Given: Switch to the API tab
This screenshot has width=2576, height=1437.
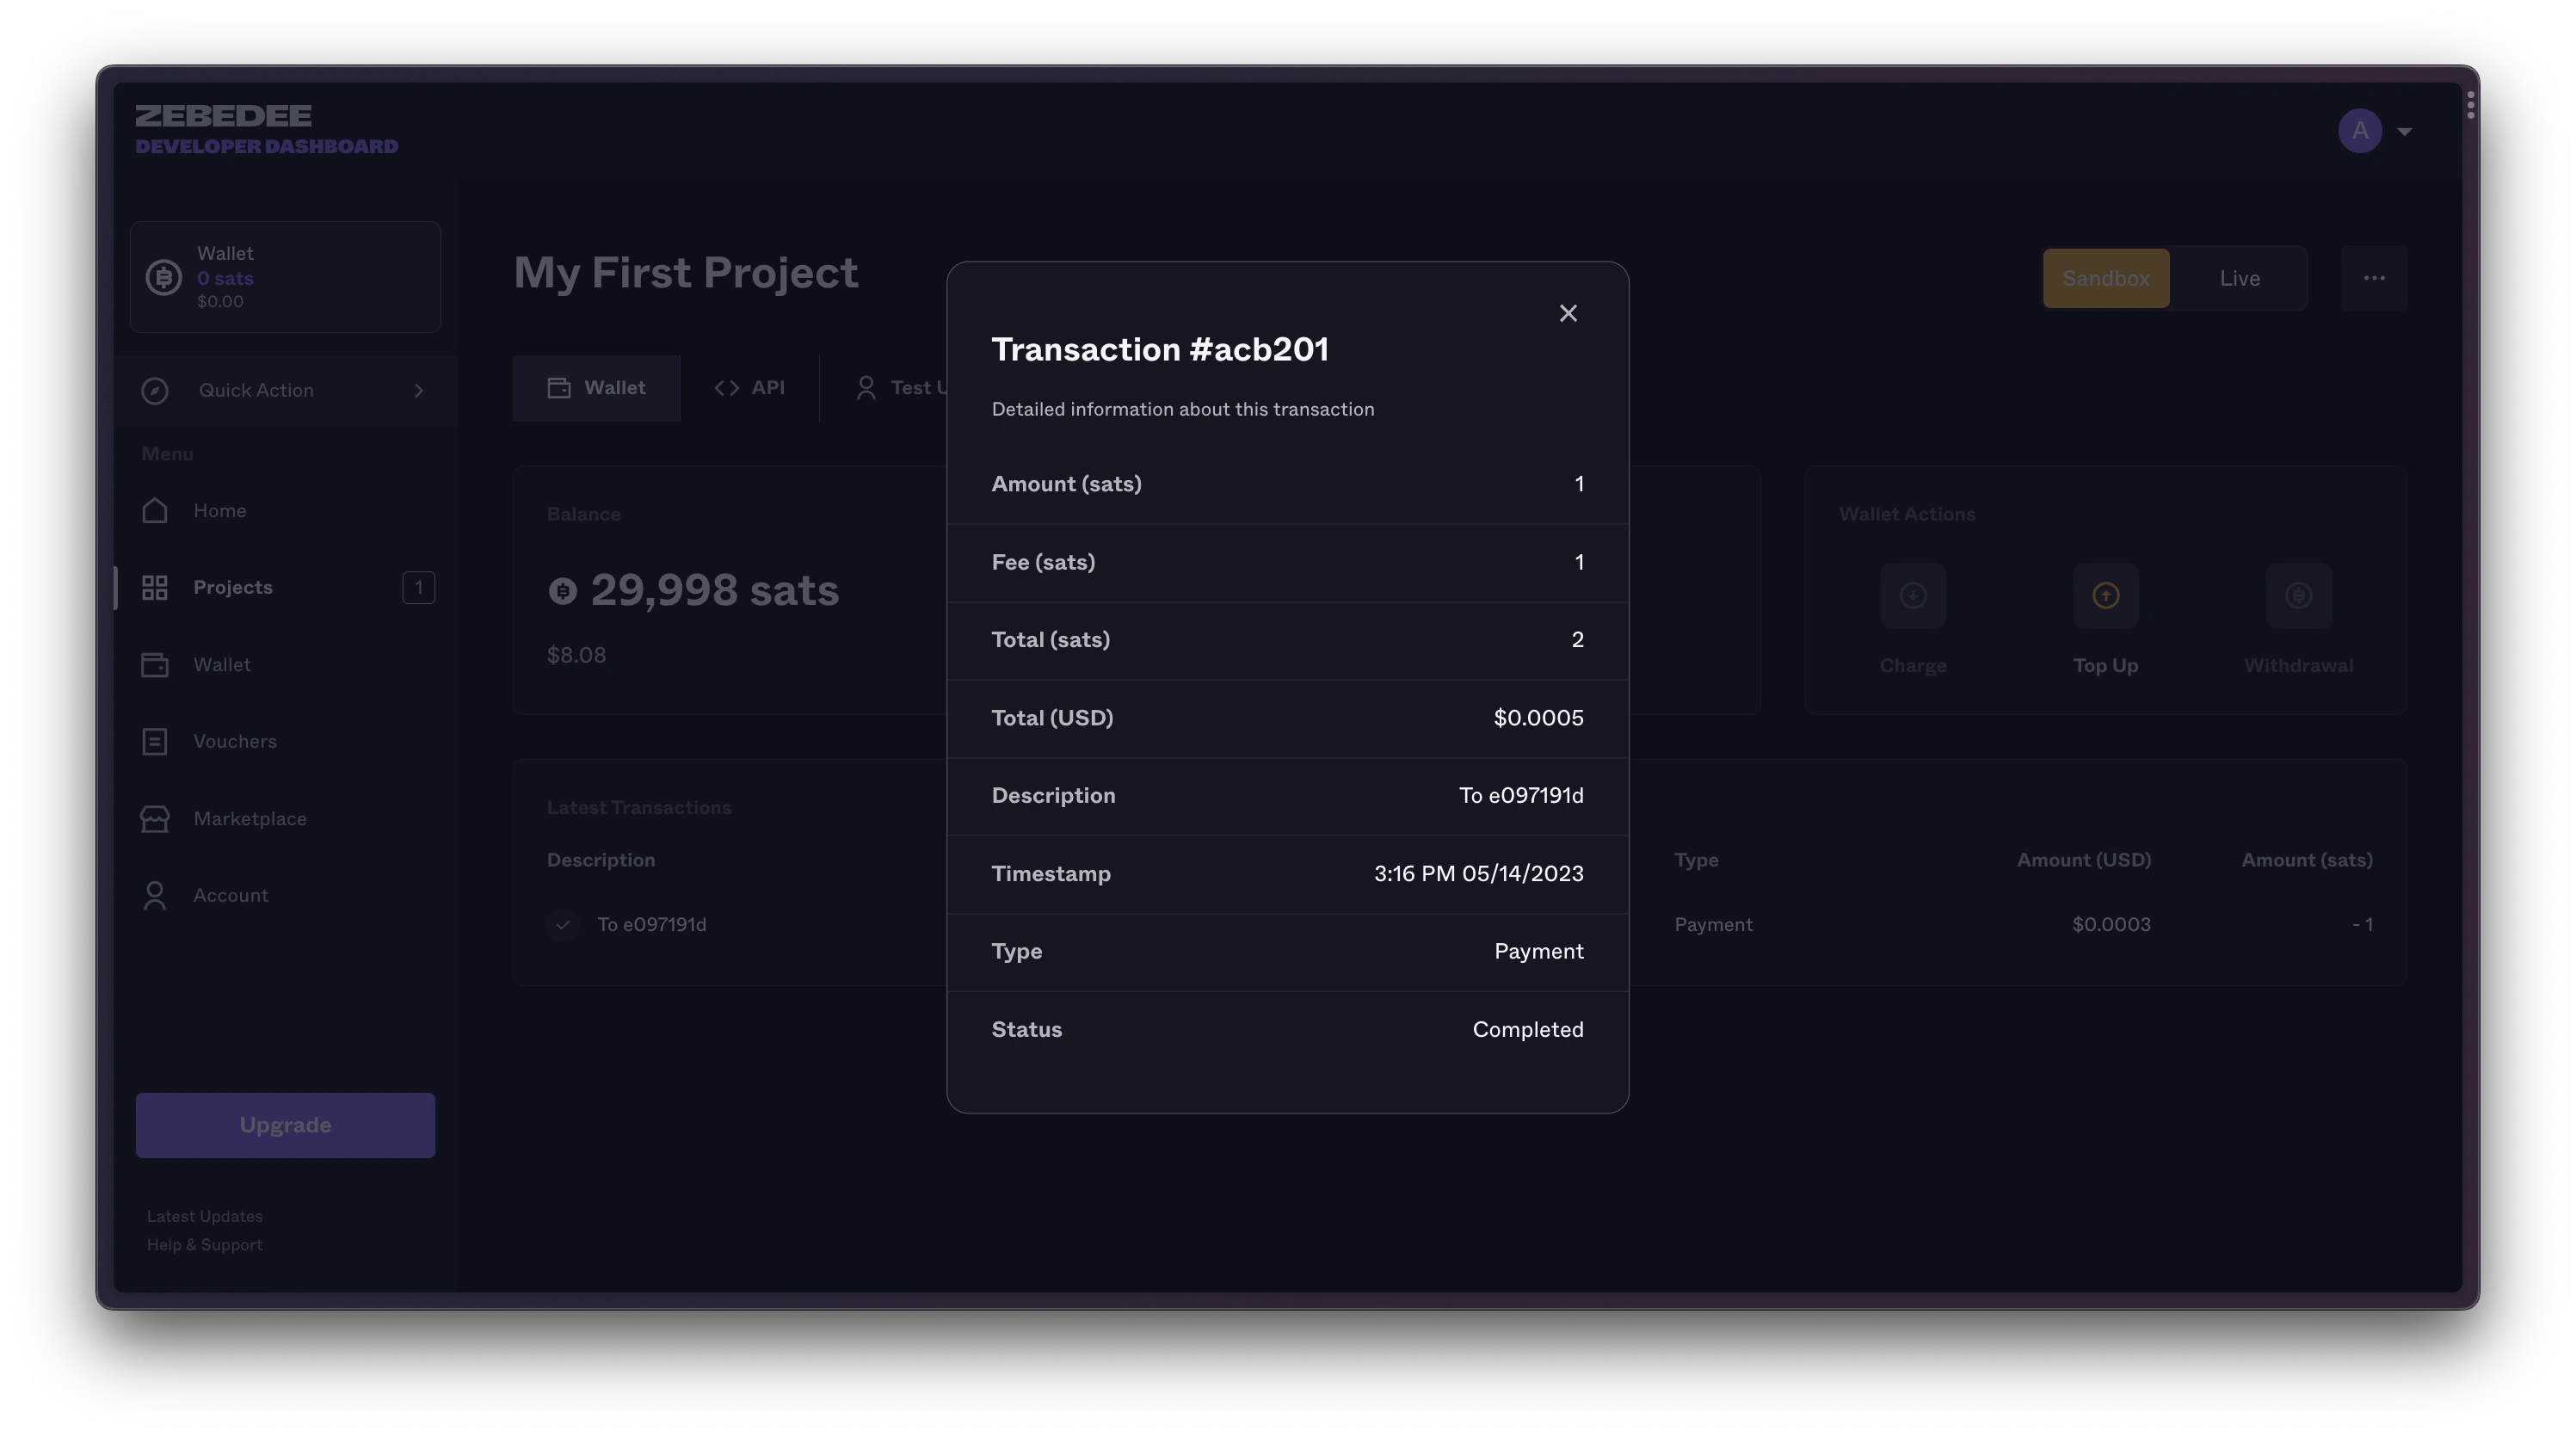Looking at the screenshot, I should pyautogui.click(x=750, y=387).
